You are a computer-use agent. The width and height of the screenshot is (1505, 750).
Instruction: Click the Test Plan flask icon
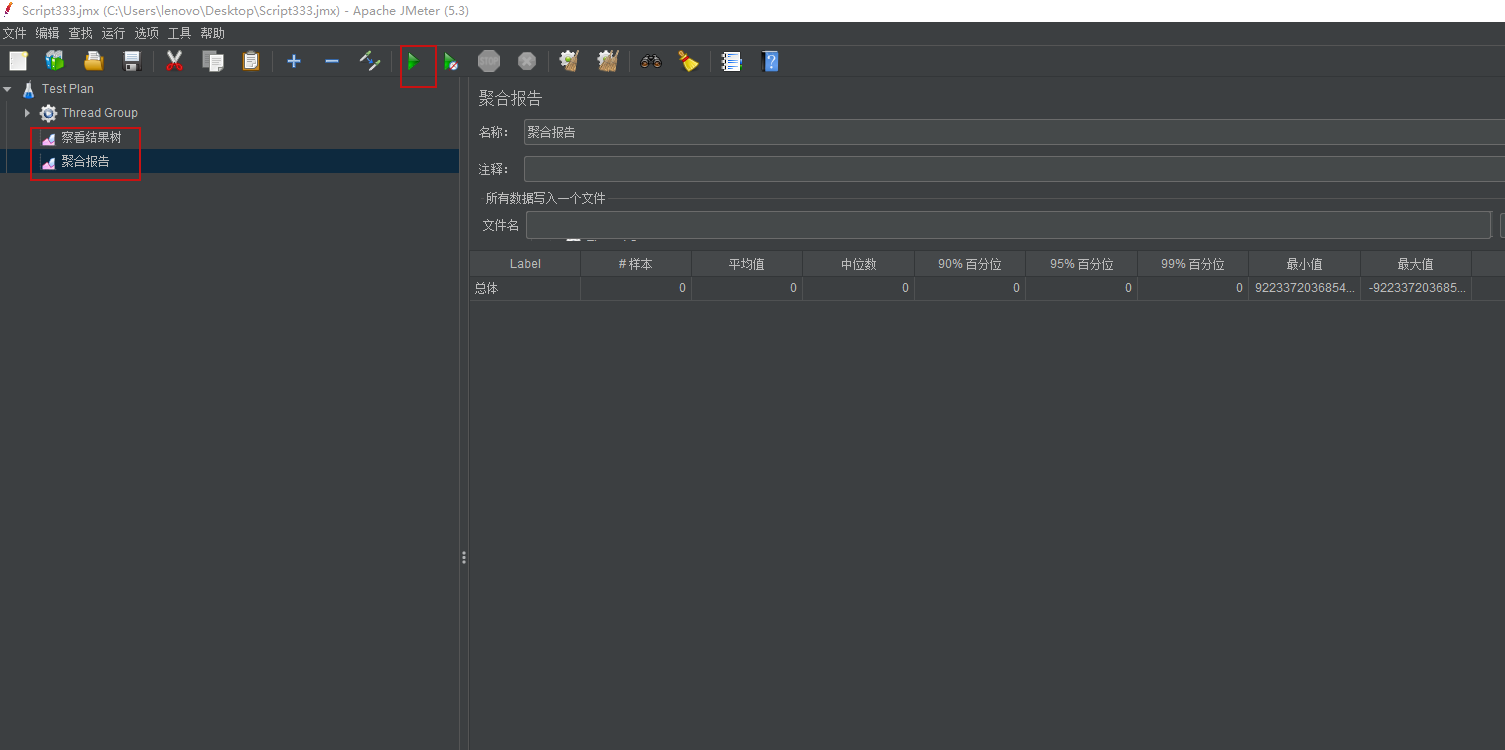pos(28,89)
